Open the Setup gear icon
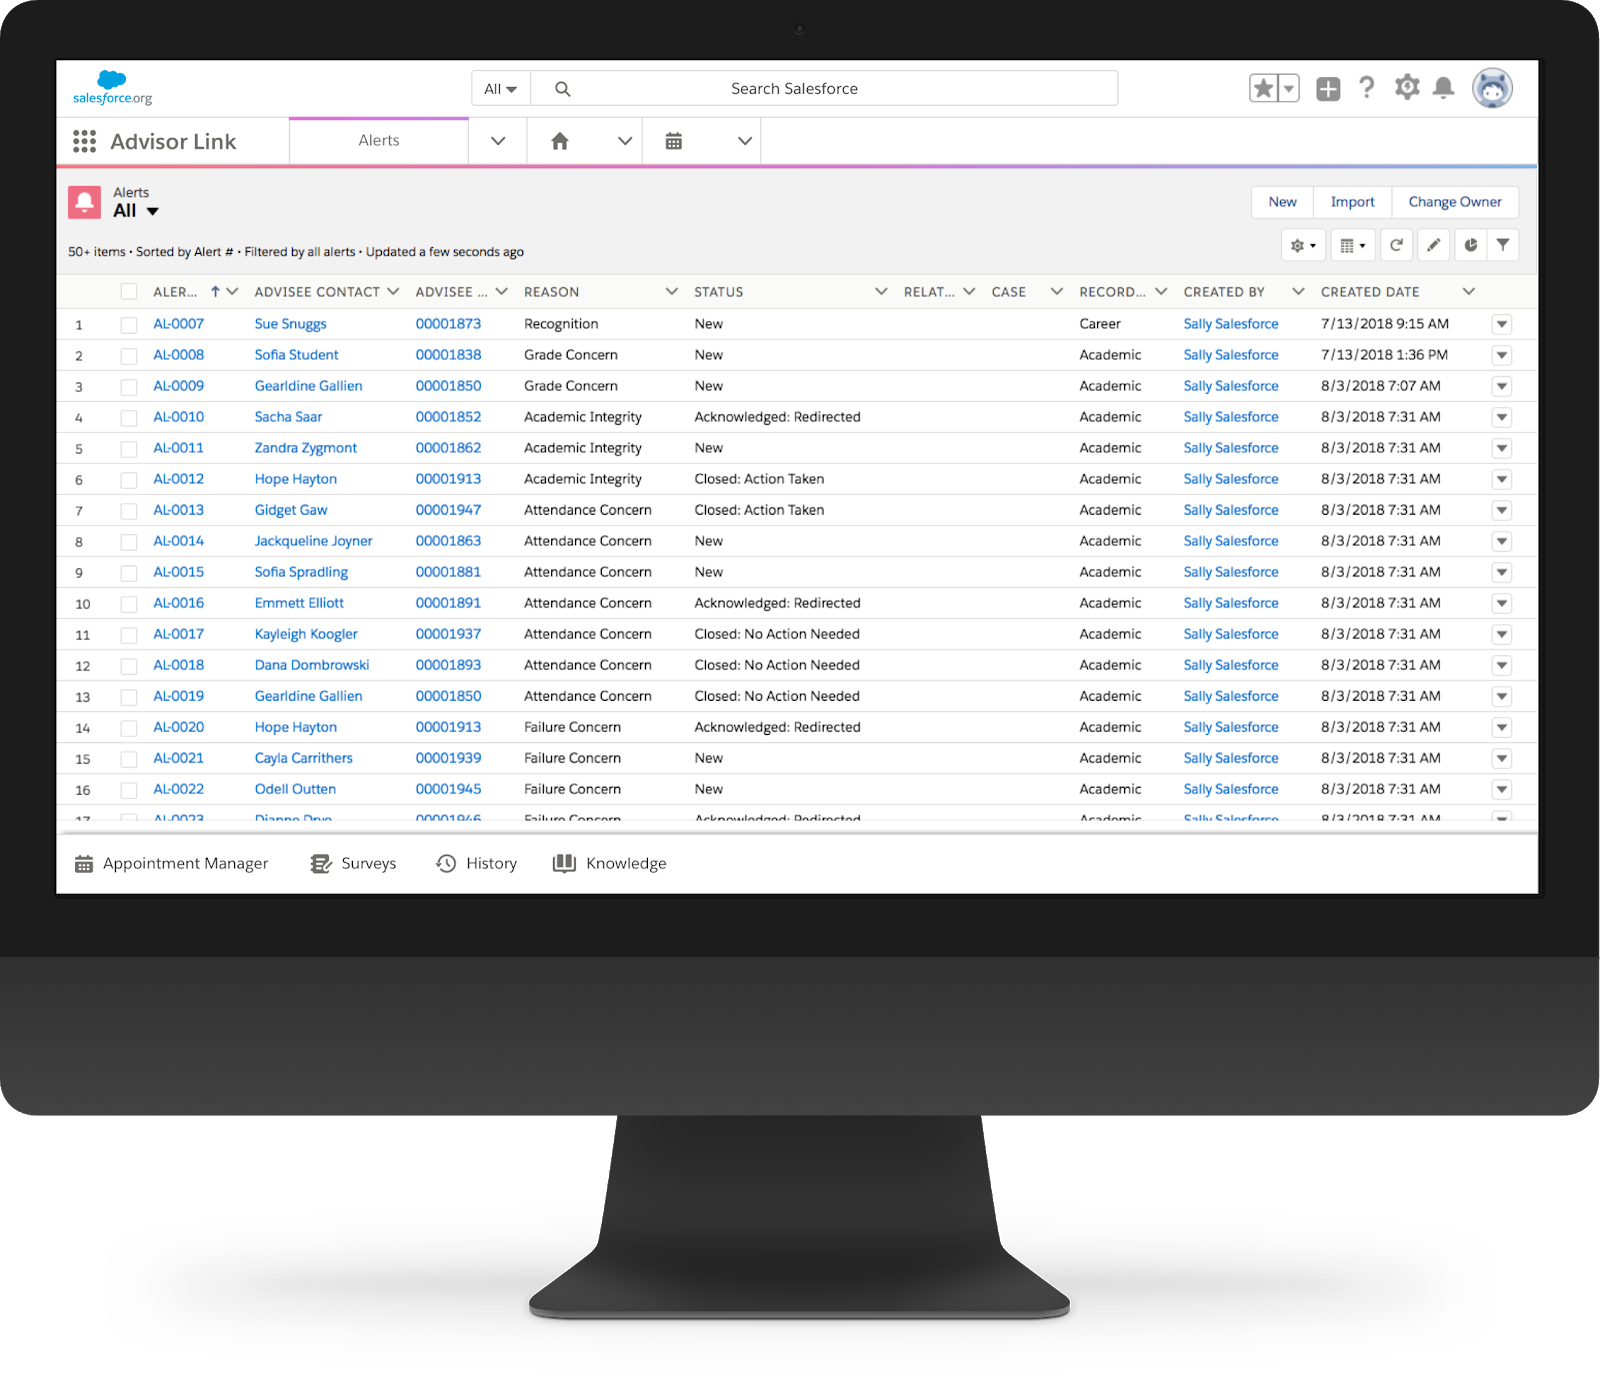The image size is (1600, 1373). (x=1407, y=88)
